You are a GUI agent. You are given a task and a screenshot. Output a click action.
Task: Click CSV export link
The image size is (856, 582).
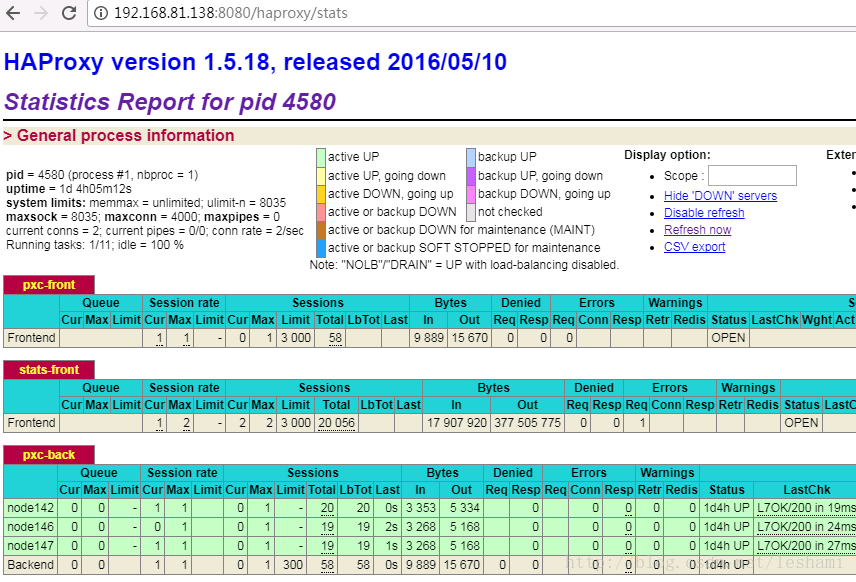694,246
